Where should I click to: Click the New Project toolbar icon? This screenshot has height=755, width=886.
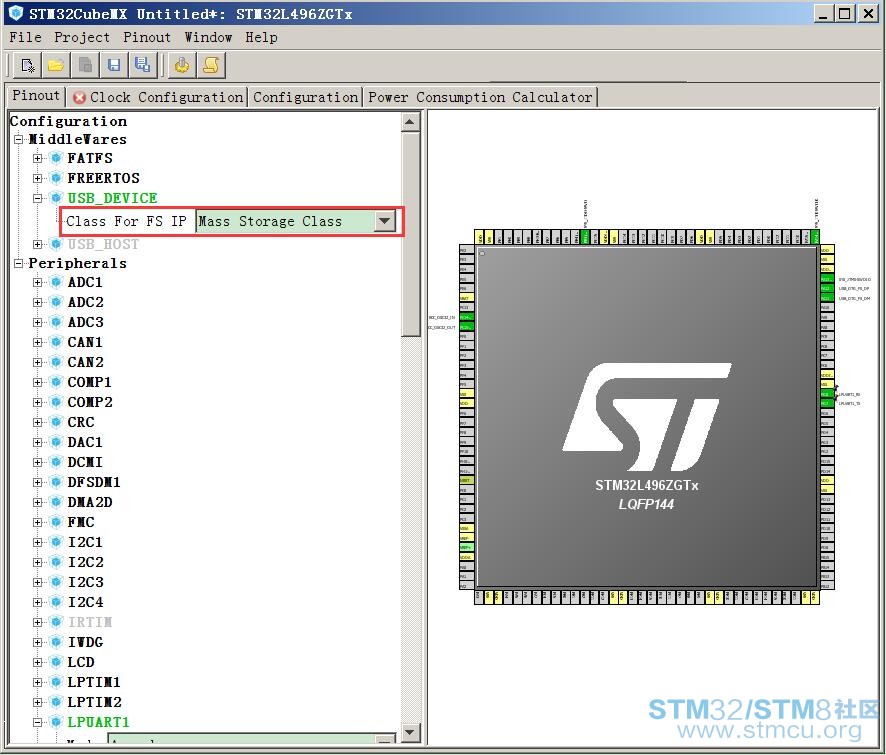tap(28, 66)
